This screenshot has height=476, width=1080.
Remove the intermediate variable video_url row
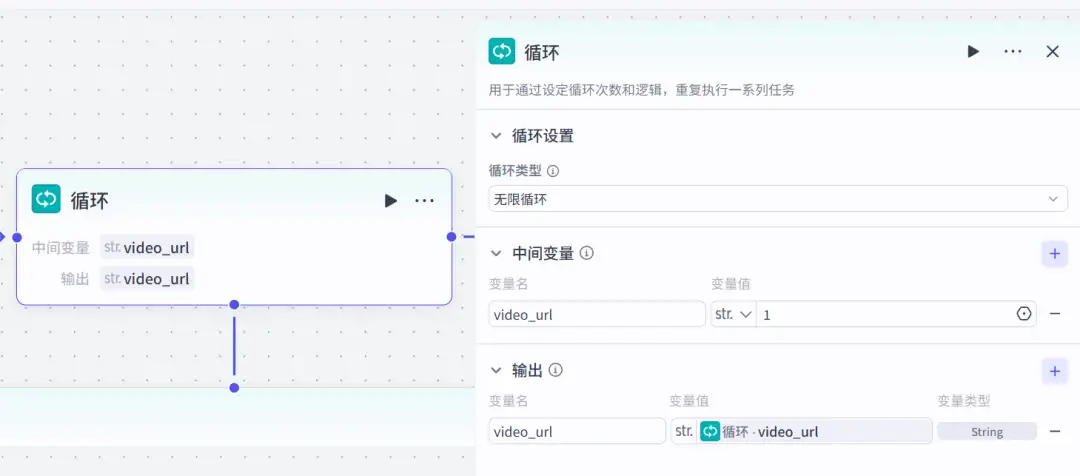1055,314
